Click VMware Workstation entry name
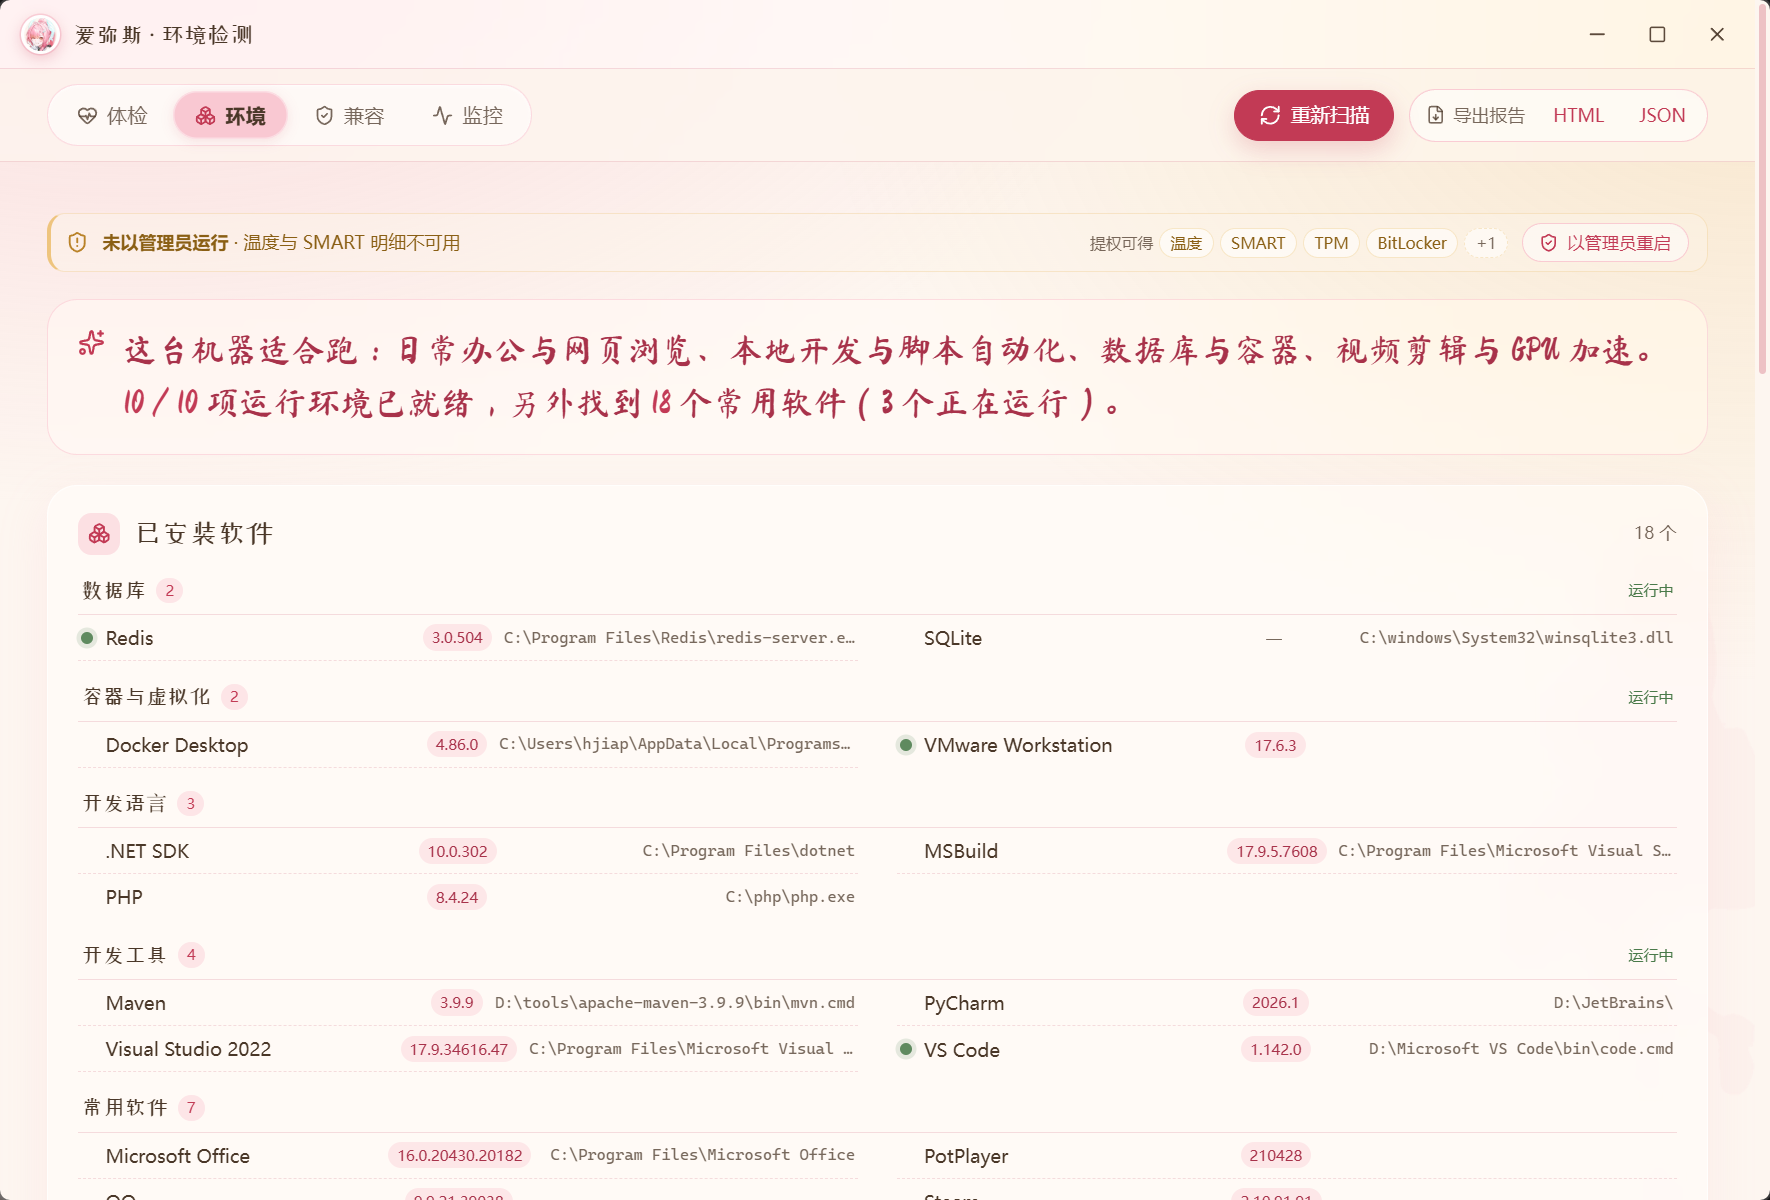The width and height of the screenshot is (1770, 1200). point(1018,745)
